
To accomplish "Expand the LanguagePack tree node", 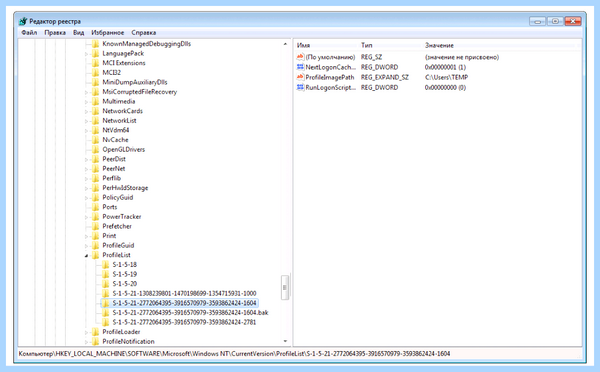I will point(86,54).
